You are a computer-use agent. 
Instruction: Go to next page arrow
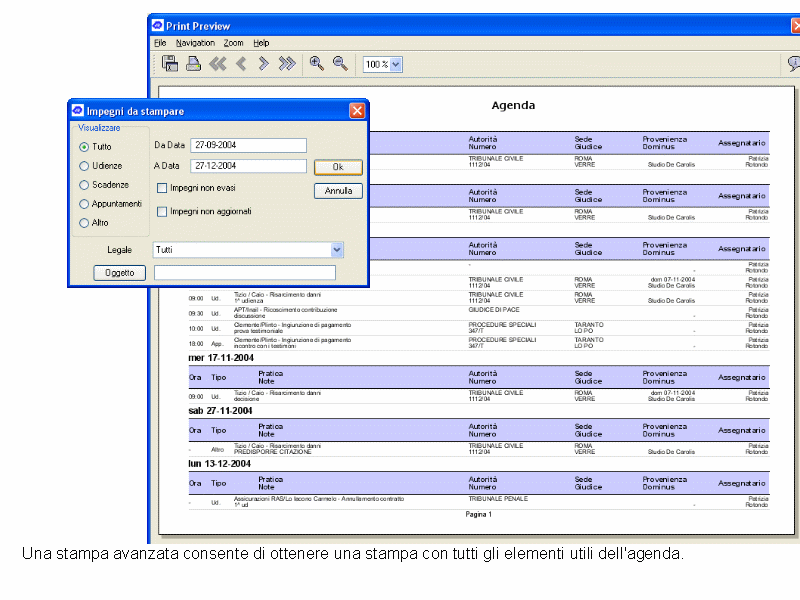point(263,64)
